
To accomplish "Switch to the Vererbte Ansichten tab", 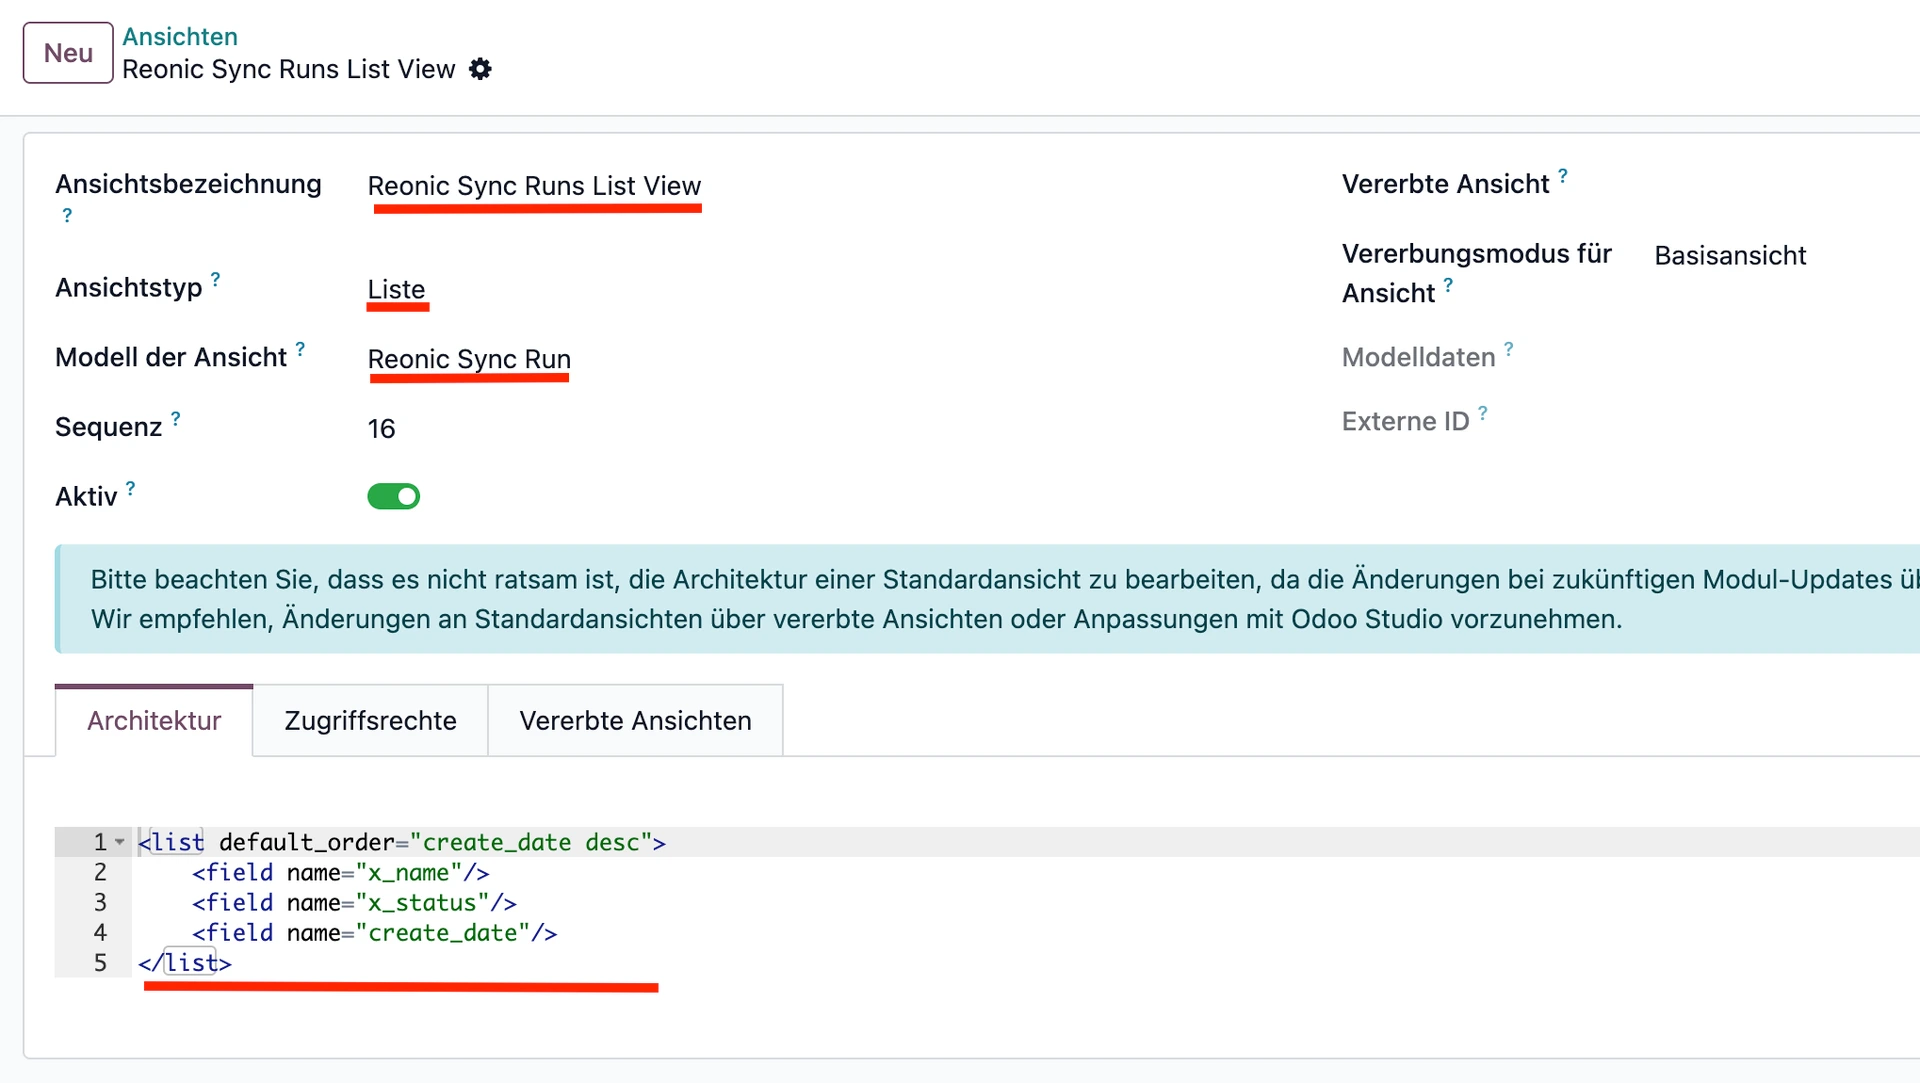I will [635, 721].
